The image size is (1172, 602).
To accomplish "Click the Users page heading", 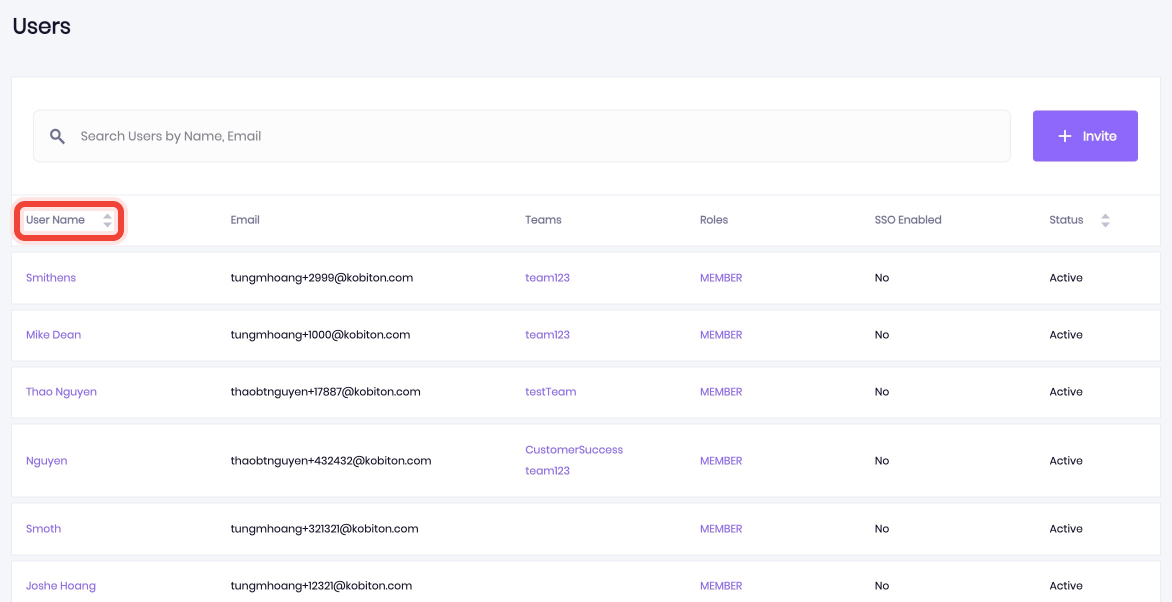I will pyautogui.click(x=41, y=26).
